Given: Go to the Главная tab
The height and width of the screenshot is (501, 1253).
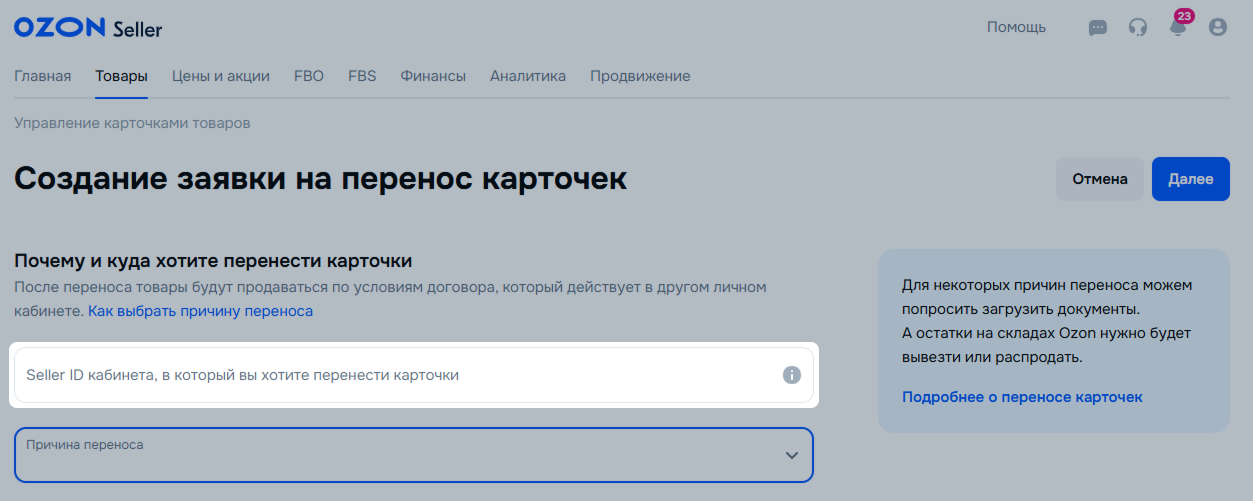Looking at the screenshot, I should pyautogui.click(x=42, y=76).
